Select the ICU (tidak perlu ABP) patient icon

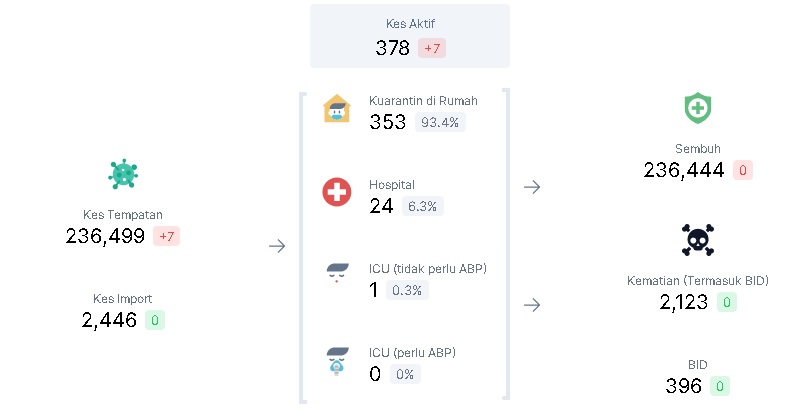[x=337, y=273]
